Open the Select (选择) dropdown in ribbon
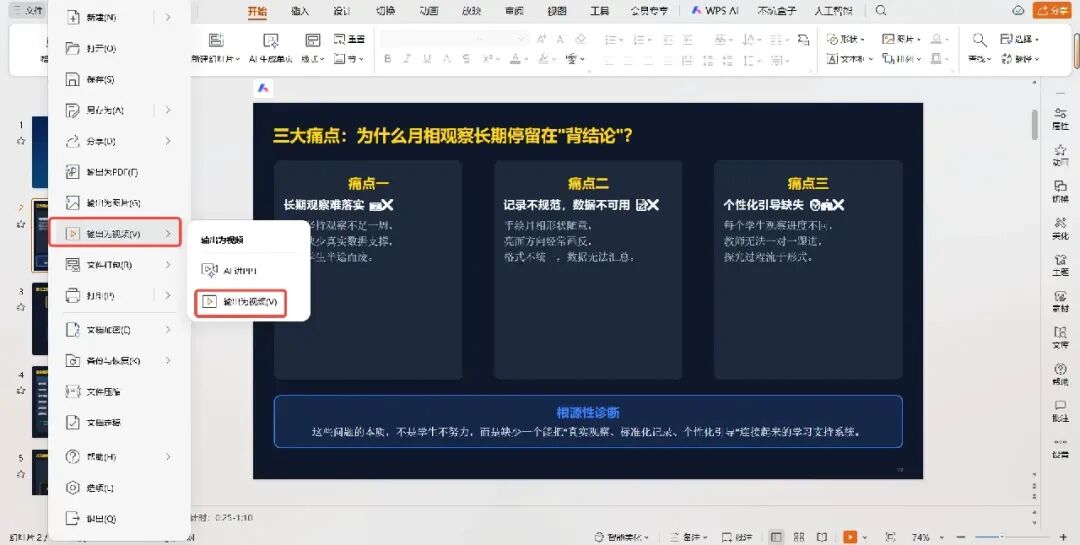The image size is (1080, 545). point(1020,39)
